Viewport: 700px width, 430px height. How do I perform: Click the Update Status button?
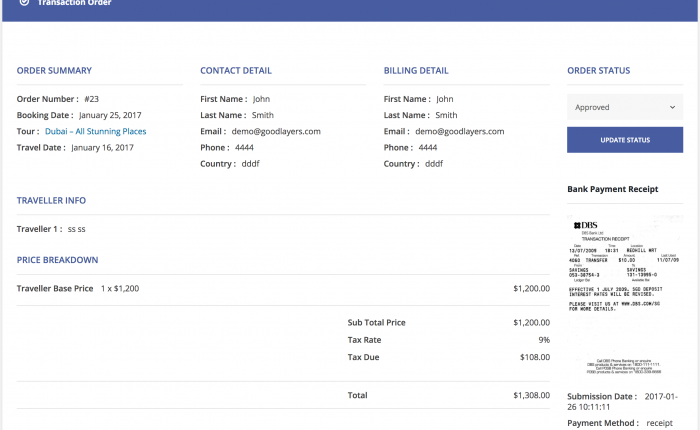pyautogui.click(x=625, y=140)
